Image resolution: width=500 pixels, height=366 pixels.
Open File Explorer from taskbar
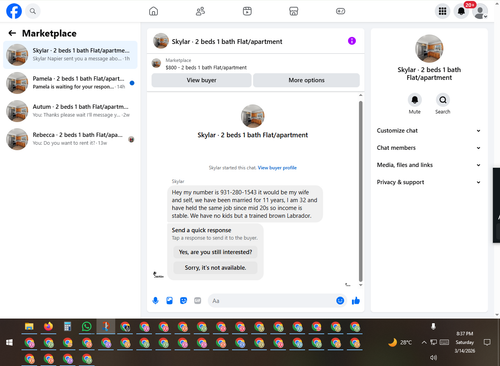click(x=29, y=326)
